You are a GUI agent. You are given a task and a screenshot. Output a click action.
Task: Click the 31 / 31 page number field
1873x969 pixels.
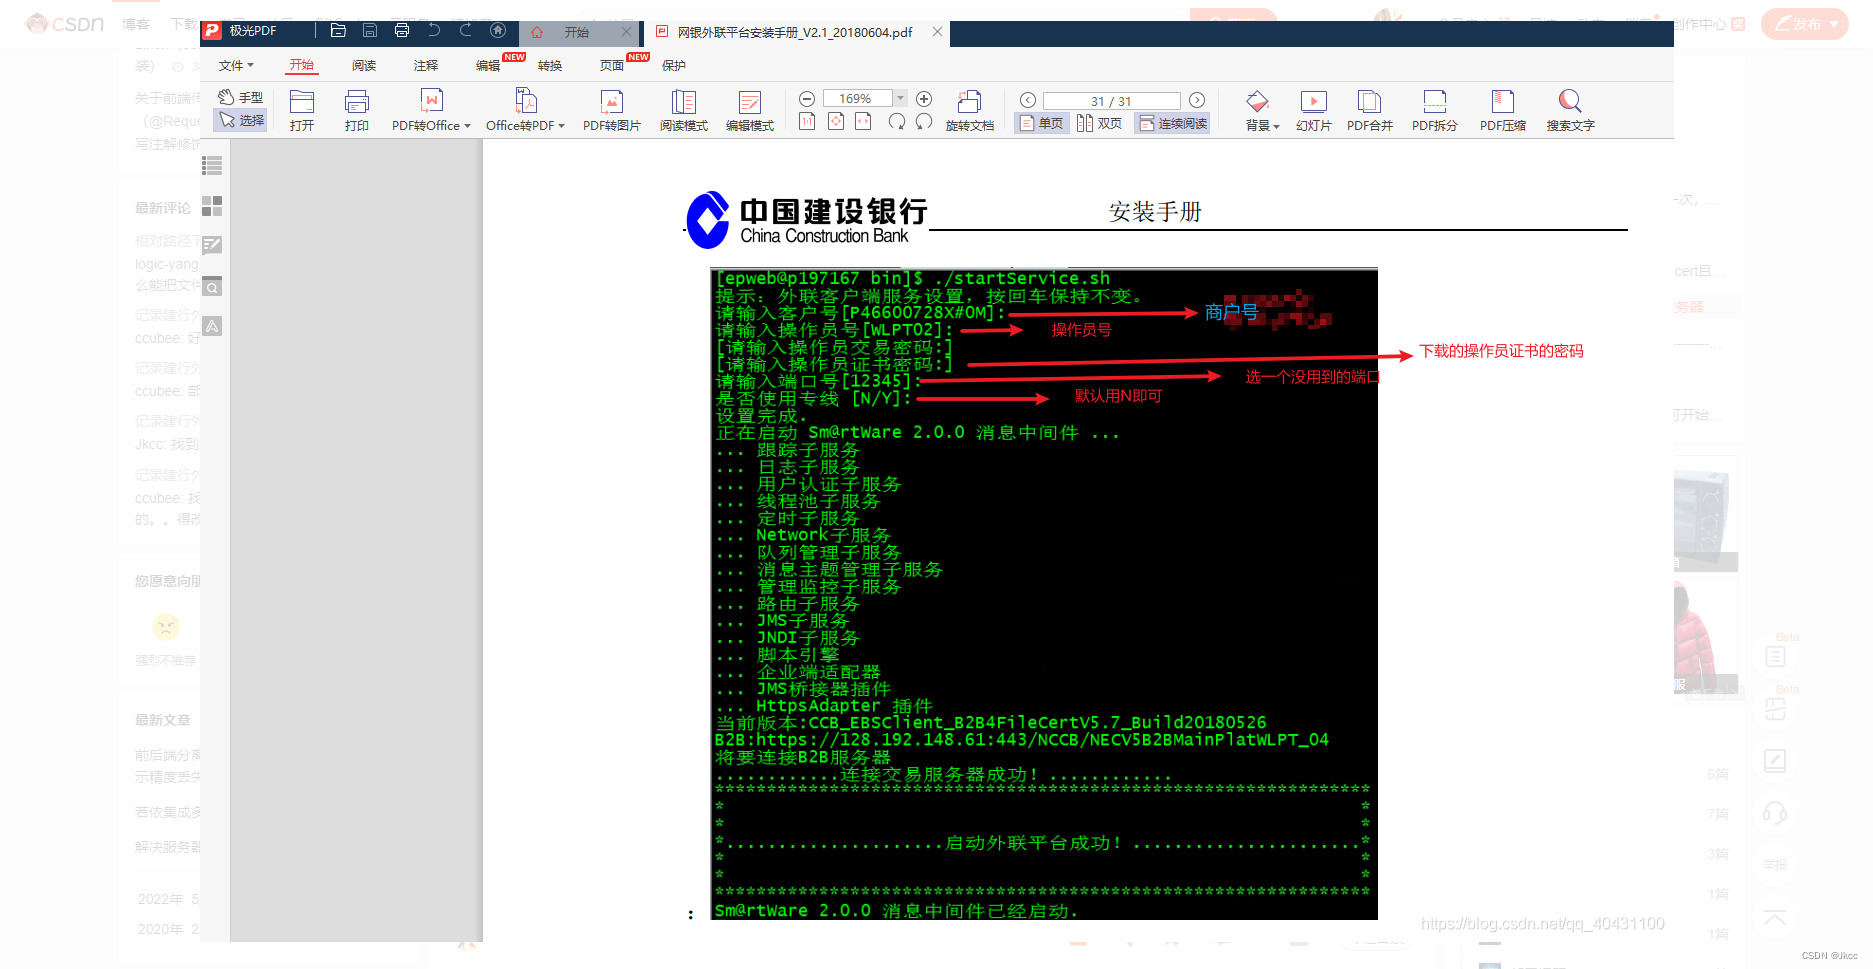(x=1111, y=101)
